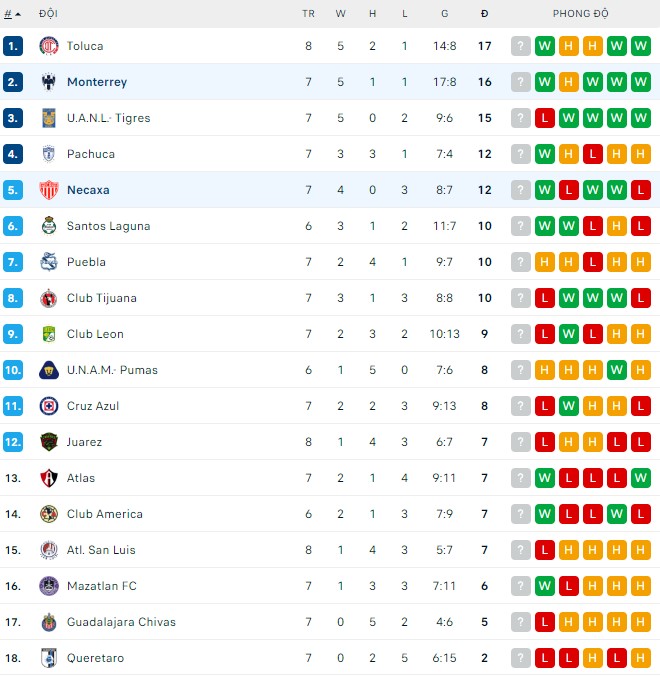Click the Club Leon team name
This screenshot has height=676, width=660.
point(95,334)
